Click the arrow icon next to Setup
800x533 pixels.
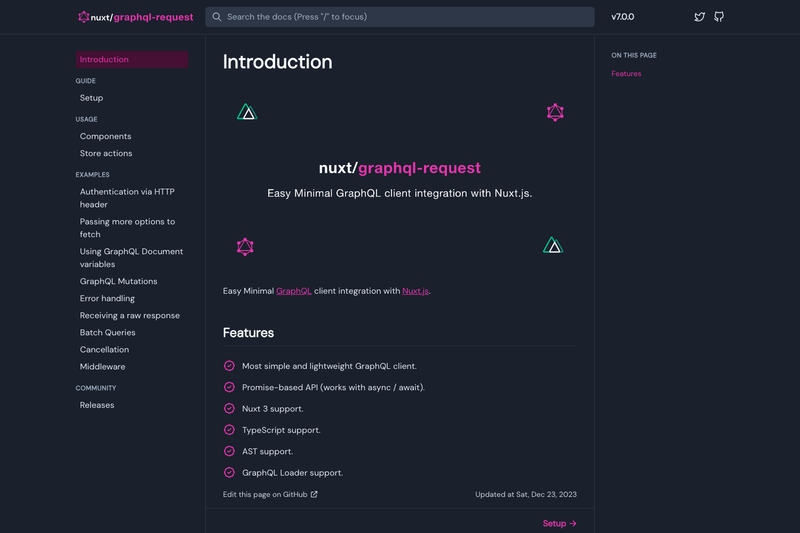[573, 523]
